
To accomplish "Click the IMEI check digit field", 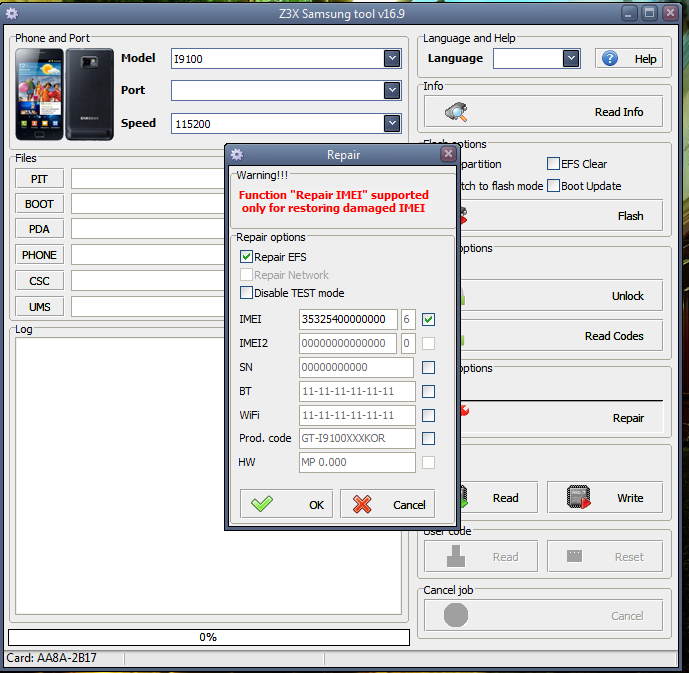I will pyautogui.click(x=408, y=319).
